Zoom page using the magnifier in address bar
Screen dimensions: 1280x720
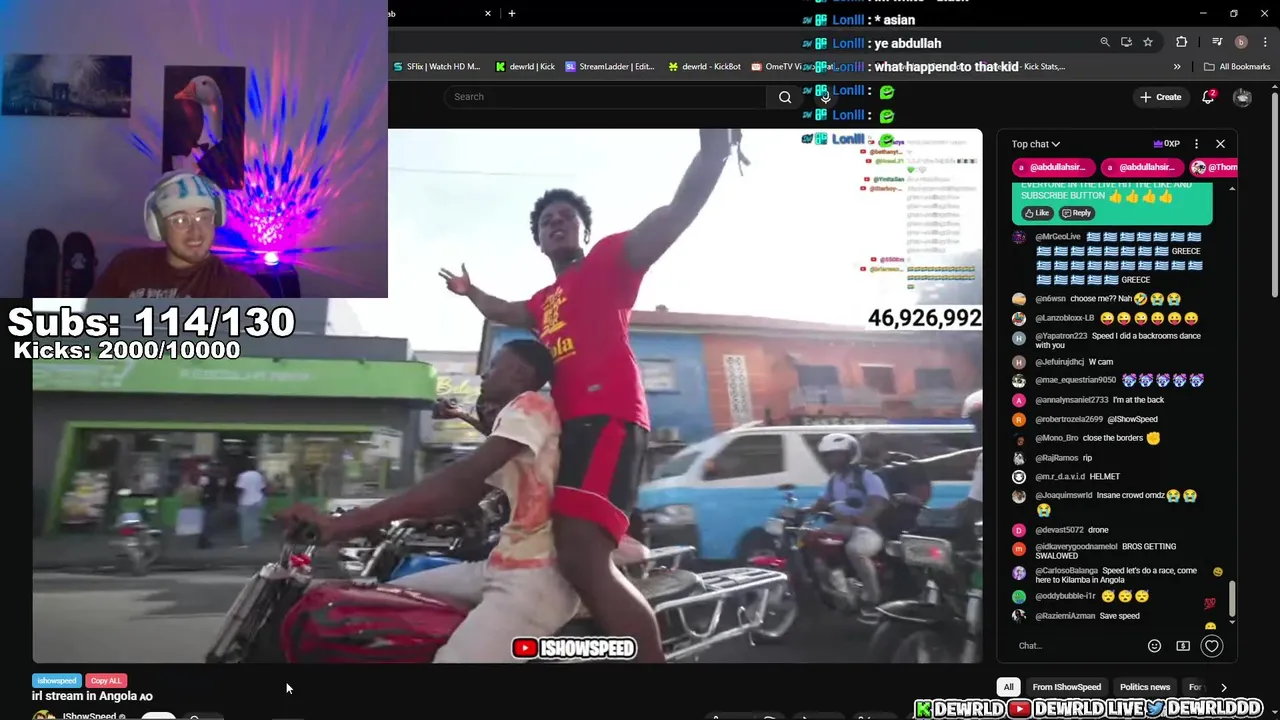[1105, 42]
